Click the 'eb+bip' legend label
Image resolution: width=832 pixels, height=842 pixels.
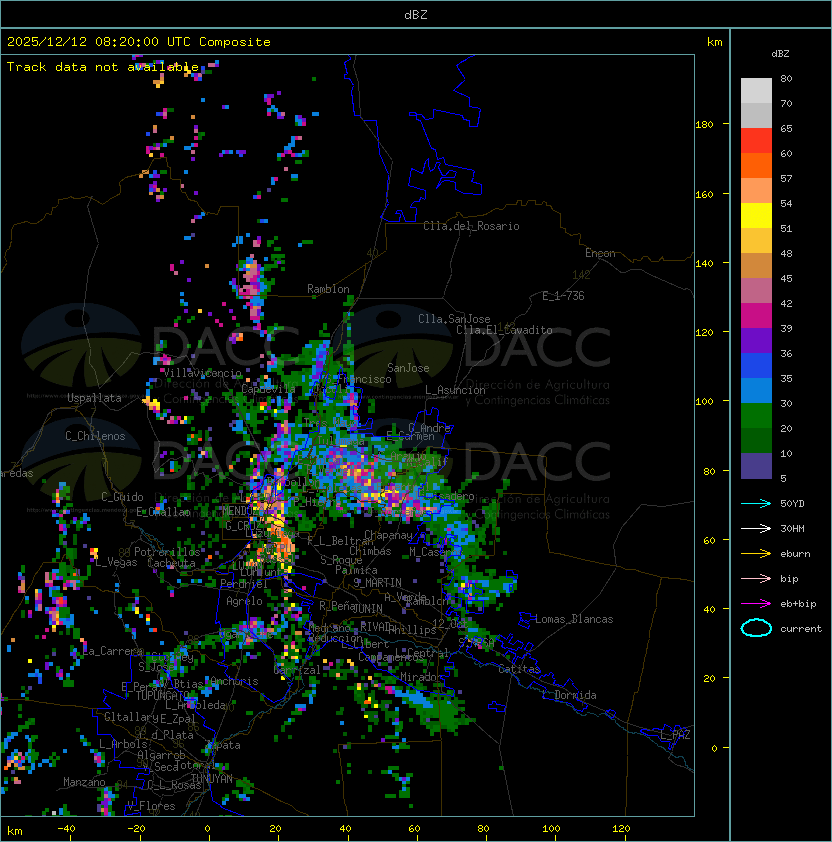tap(798, 604)
